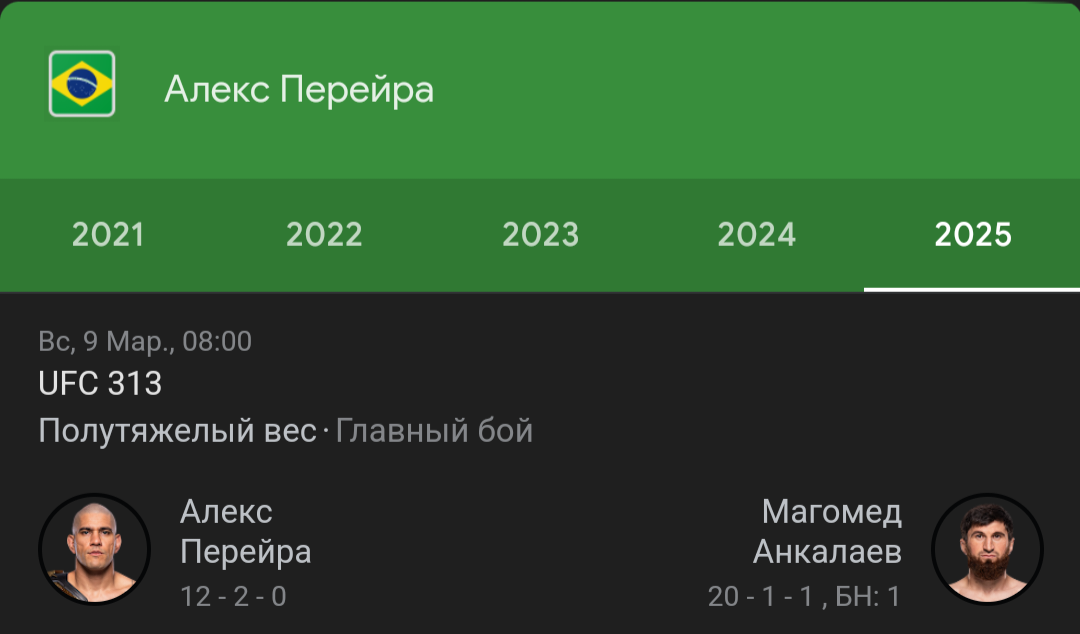1080x634 pixels.
Task: Click Ankalaev's record 20 - 1 - 1, БН: 1
Action: 804,596
